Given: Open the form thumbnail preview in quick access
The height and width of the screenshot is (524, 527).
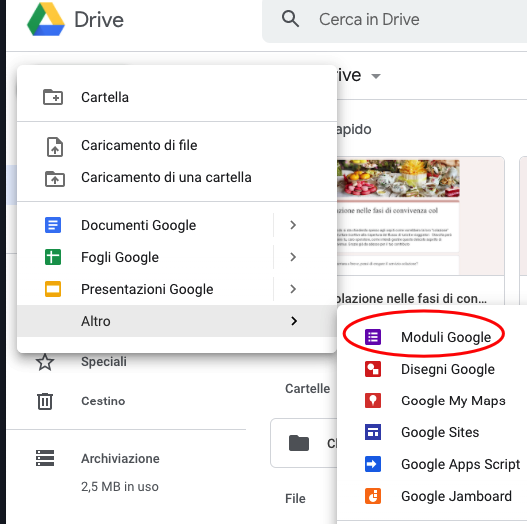Looking at the screenshot, I should pyautogui.click(x=420, y=217).
